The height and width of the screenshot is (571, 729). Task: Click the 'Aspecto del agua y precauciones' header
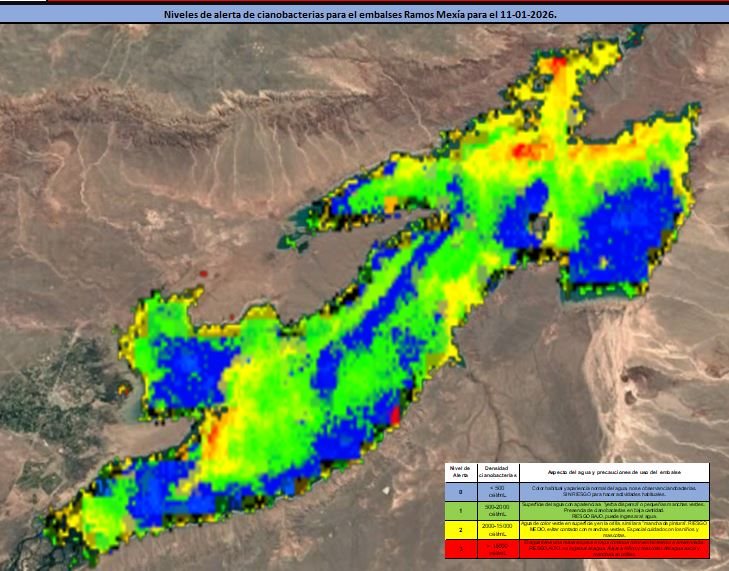coord(613,472)
